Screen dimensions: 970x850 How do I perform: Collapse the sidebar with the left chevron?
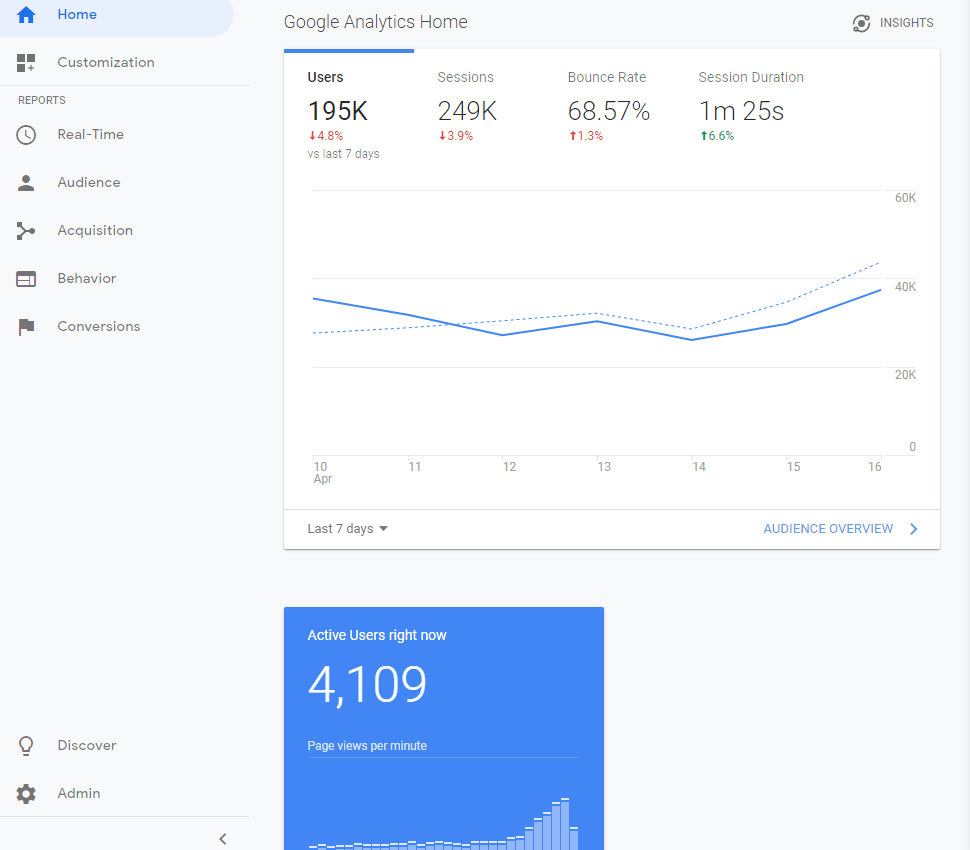[x=223, y=839]
